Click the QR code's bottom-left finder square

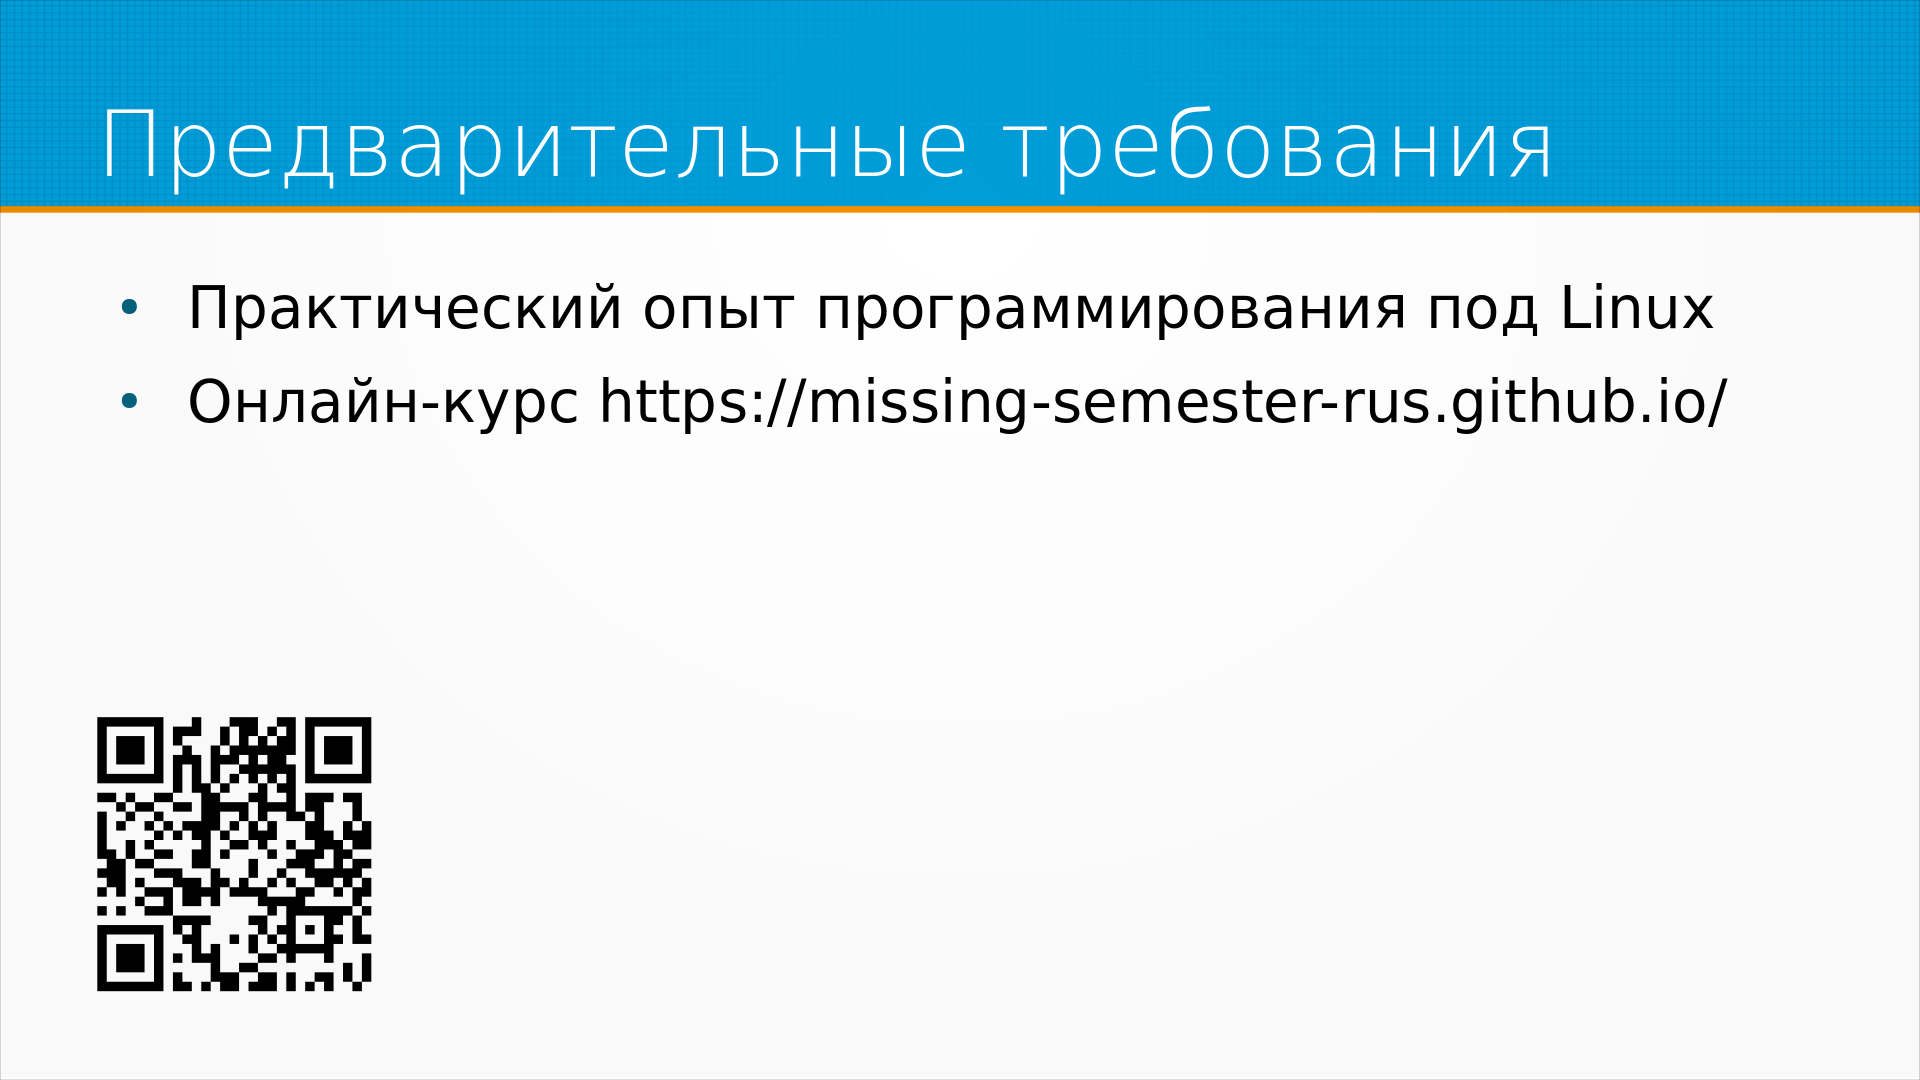coord(130,958)
